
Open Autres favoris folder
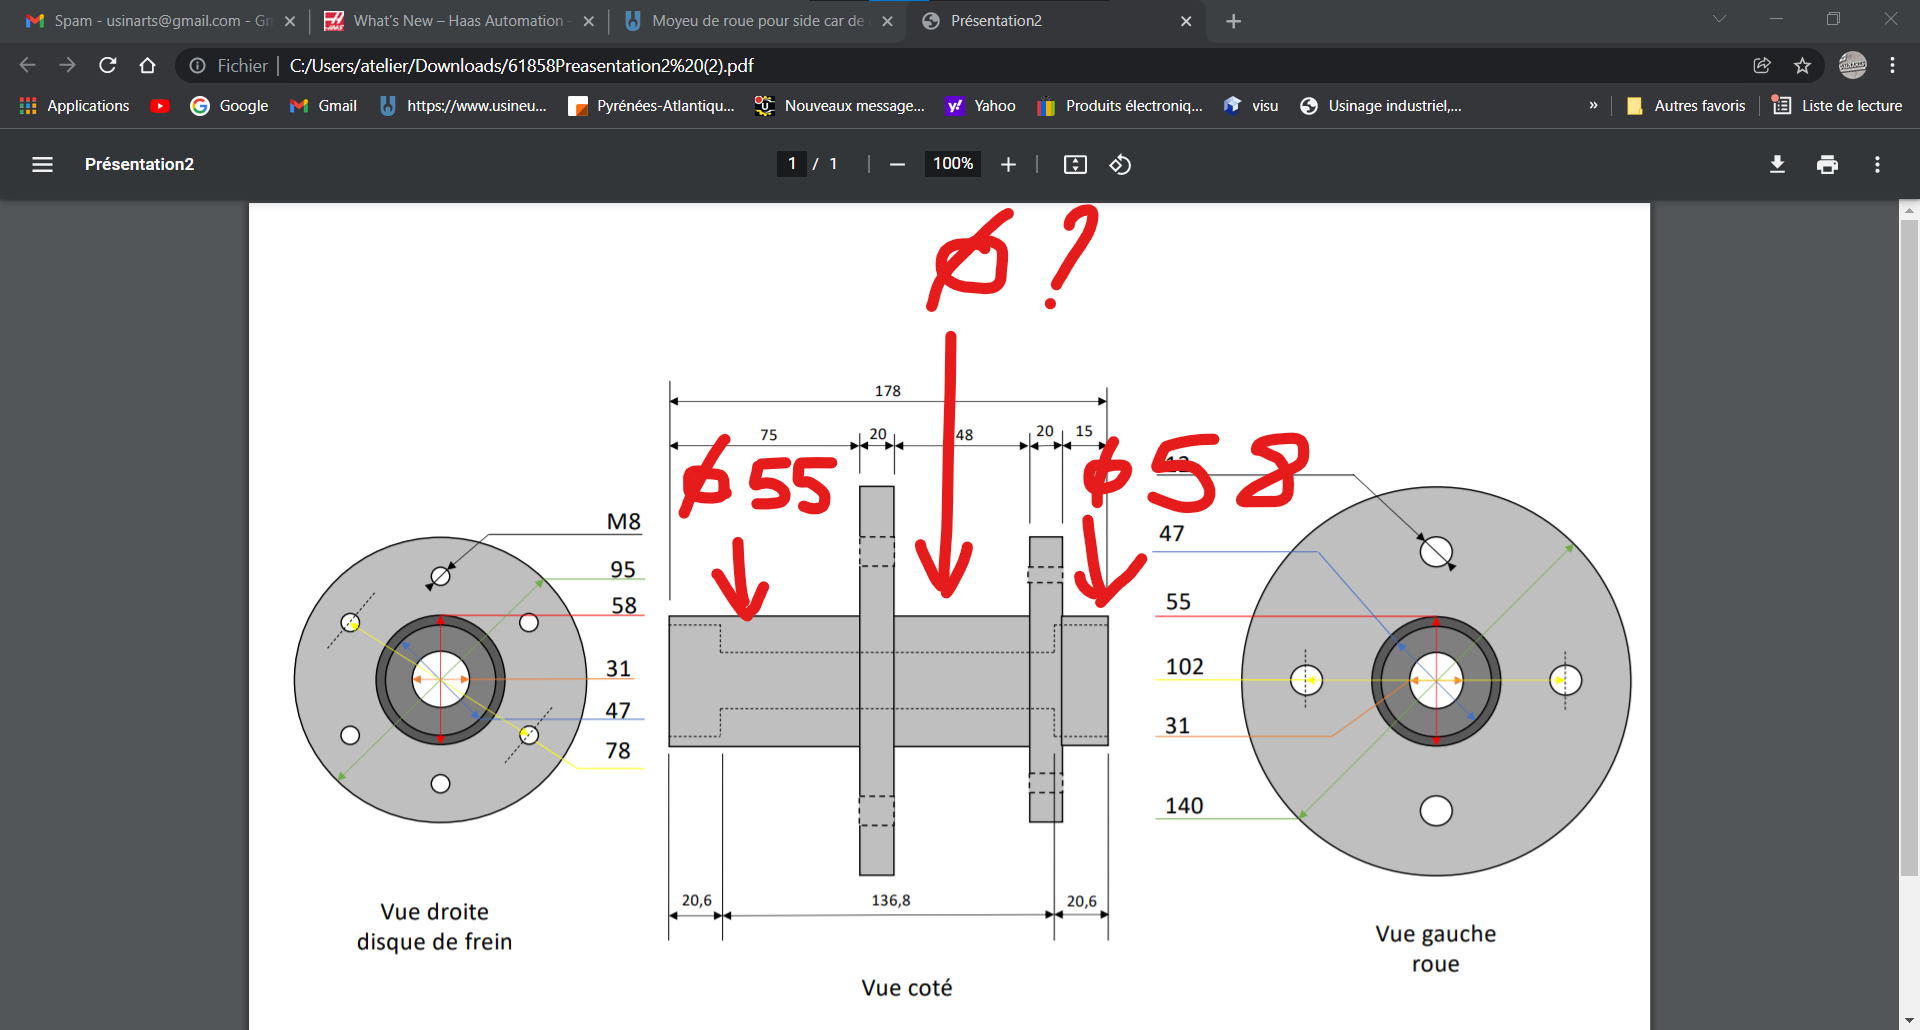coord(1686,106)
